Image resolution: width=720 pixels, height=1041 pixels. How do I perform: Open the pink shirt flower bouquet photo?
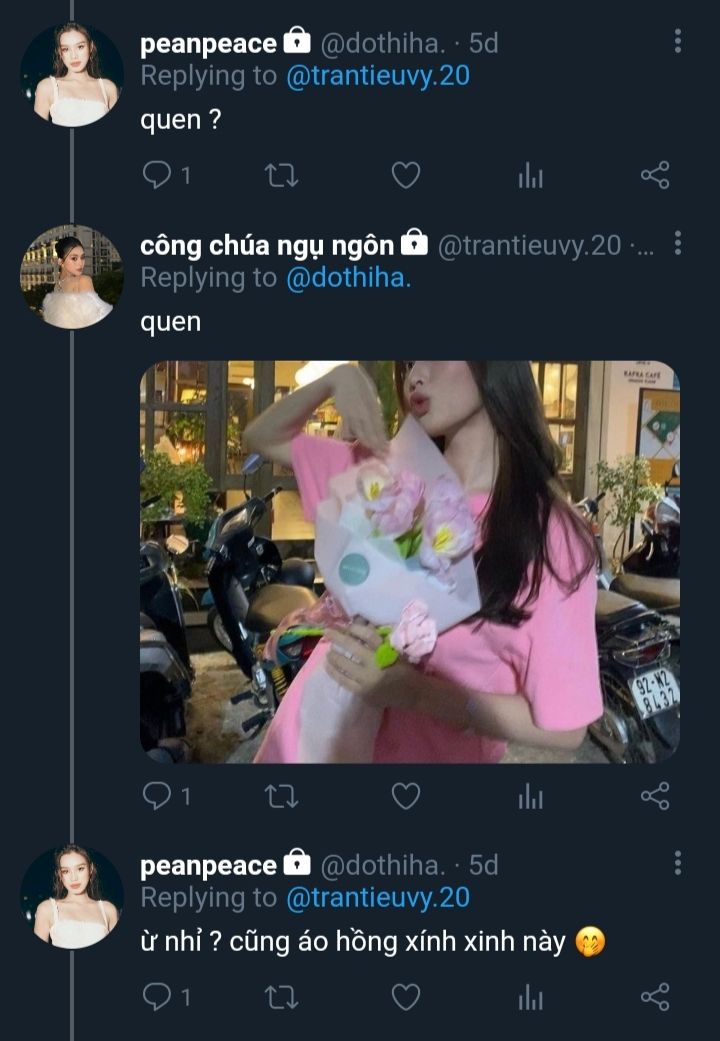point(409,561)
